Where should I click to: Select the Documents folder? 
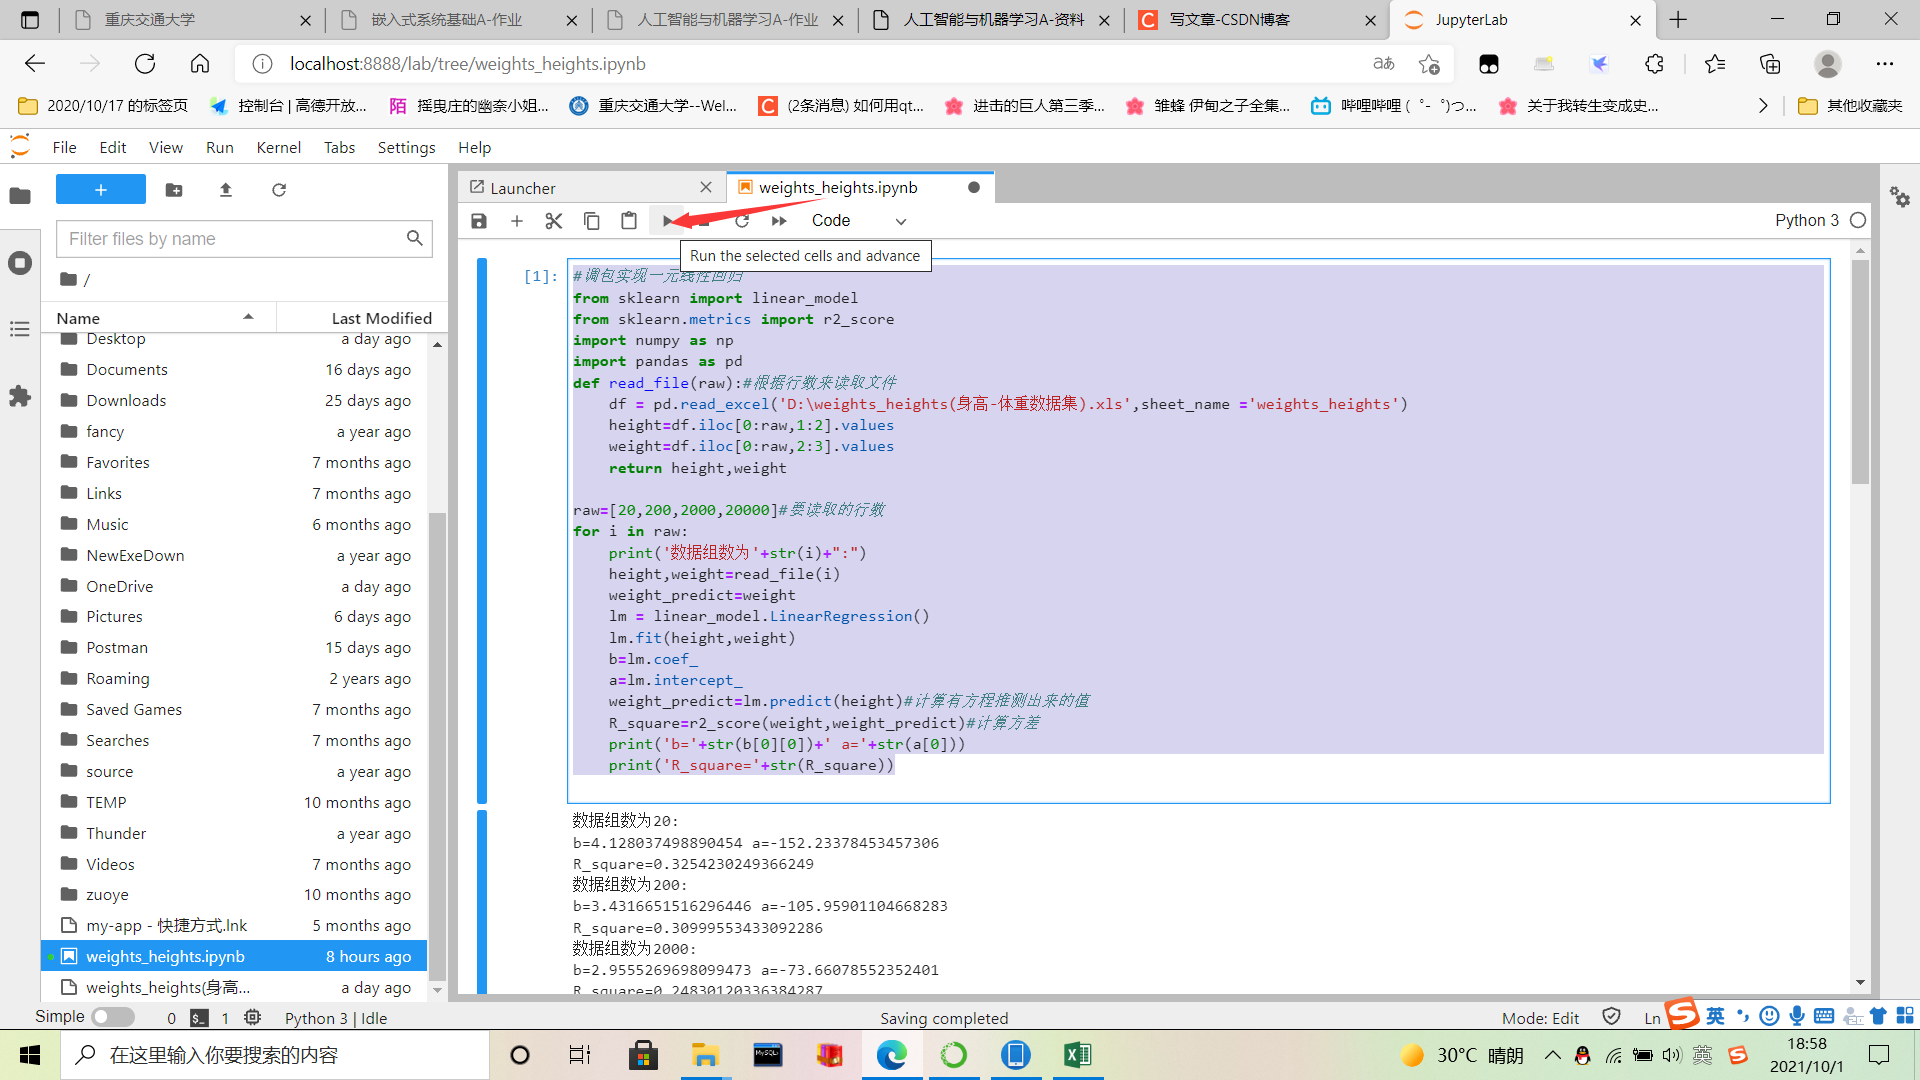(x=234, y=370)
